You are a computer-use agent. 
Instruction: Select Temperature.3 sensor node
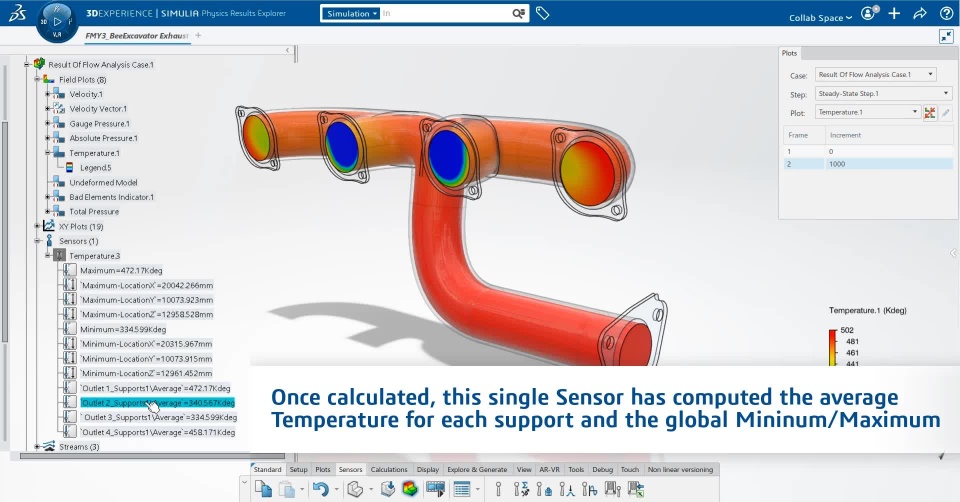click(x=94, y=256)
